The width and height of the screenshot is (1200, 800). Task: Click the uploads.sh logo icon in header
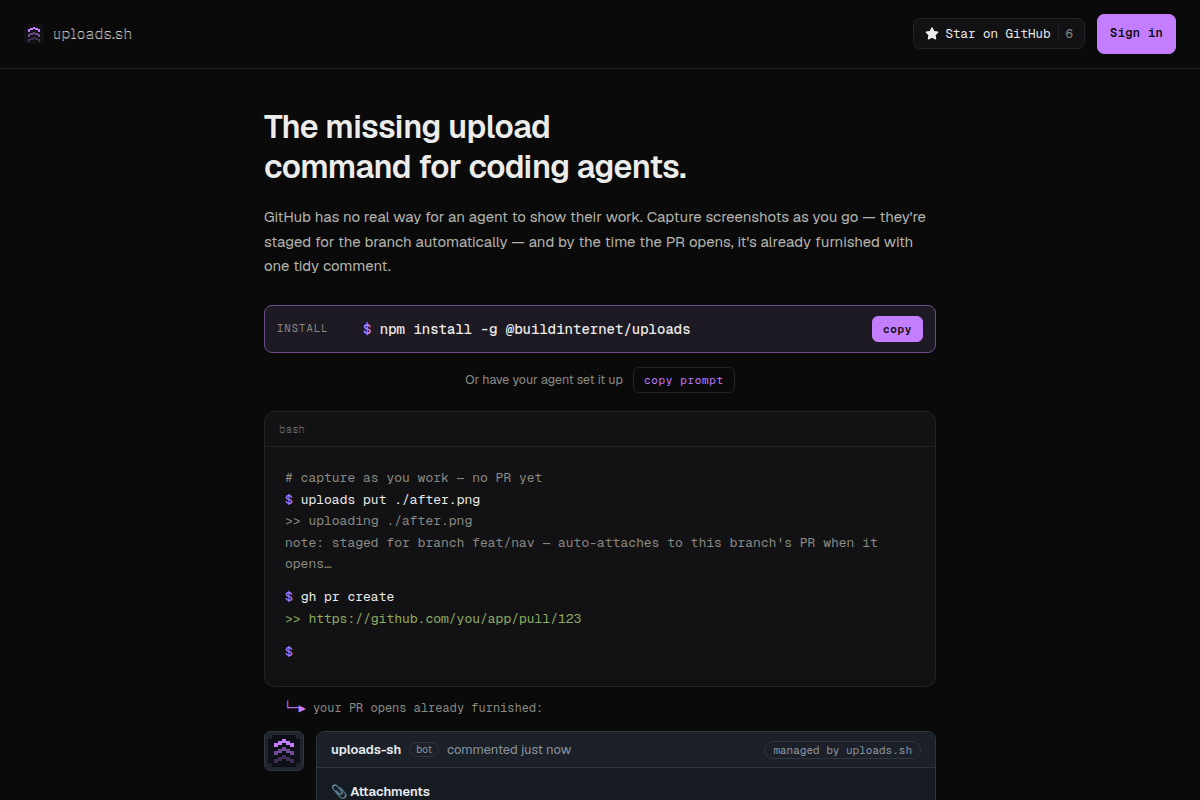point(34,34)
